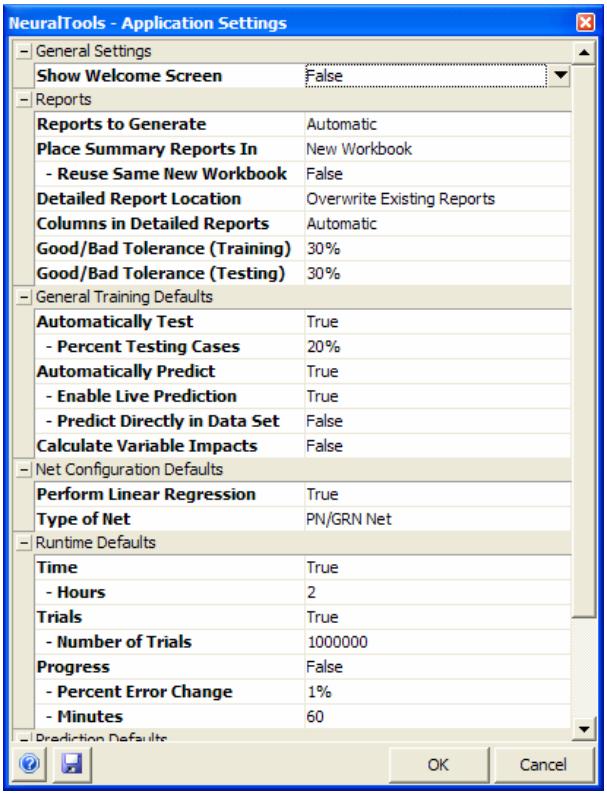
Task: Select the Training tolerance 30% value
Action: click(438, 248)
